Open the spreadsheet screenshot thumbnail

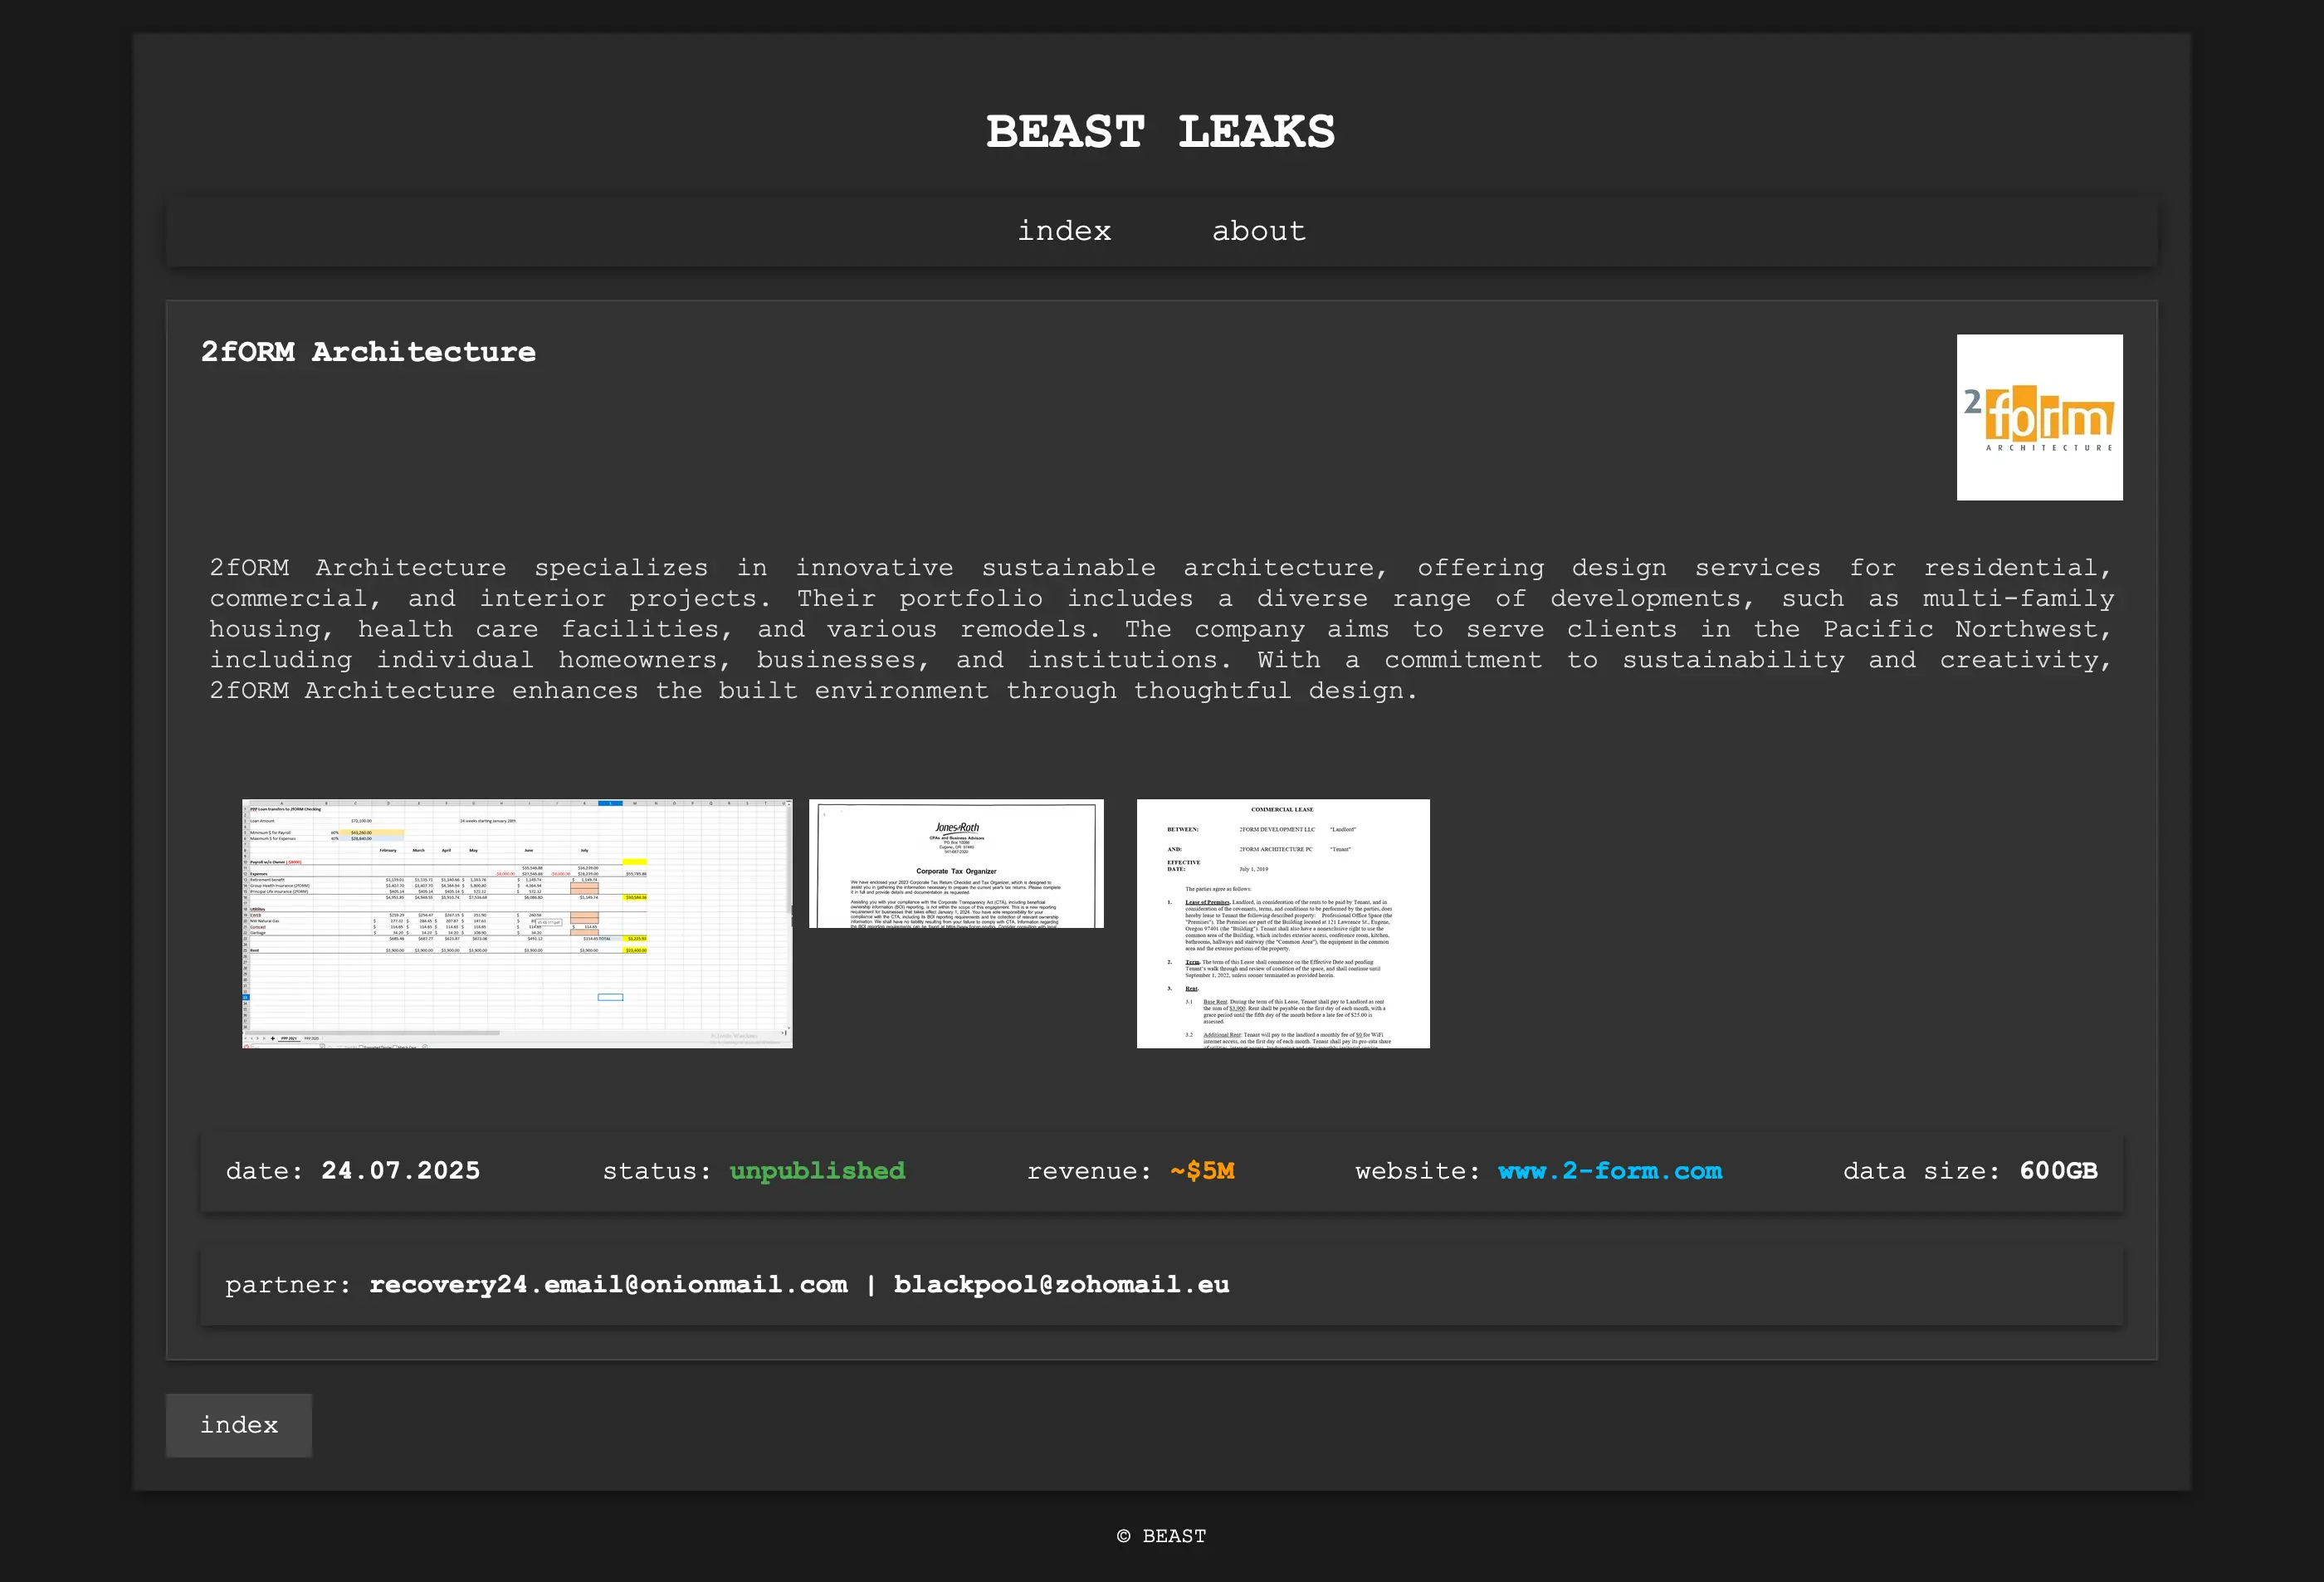coord(517,923)
